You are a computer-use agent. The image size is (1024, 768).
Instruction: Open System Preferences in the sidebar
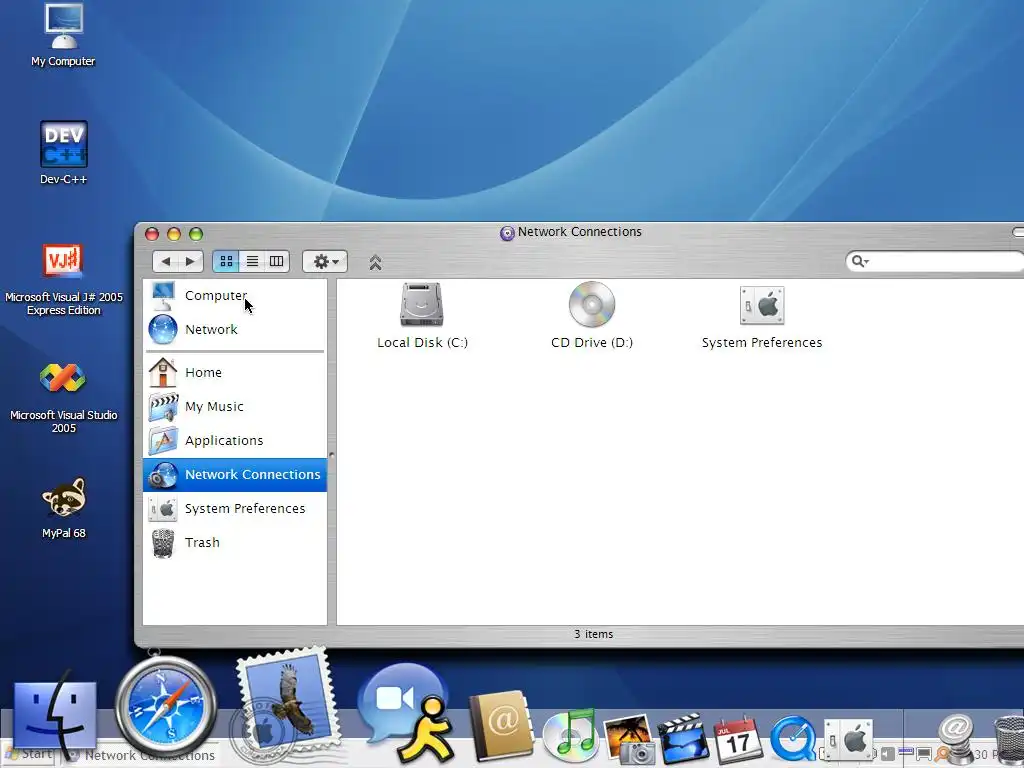pos(235,509)
